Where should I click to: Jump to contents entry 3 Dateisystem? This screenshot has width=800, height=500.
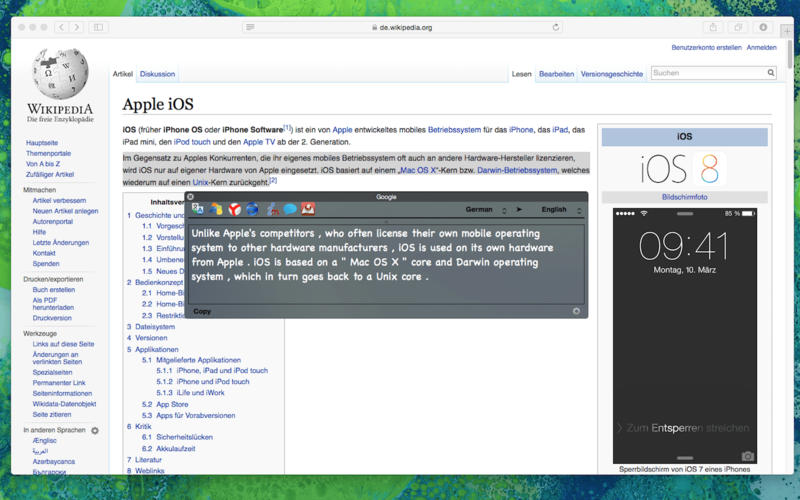pyautogui.click(x=151, y=327)
